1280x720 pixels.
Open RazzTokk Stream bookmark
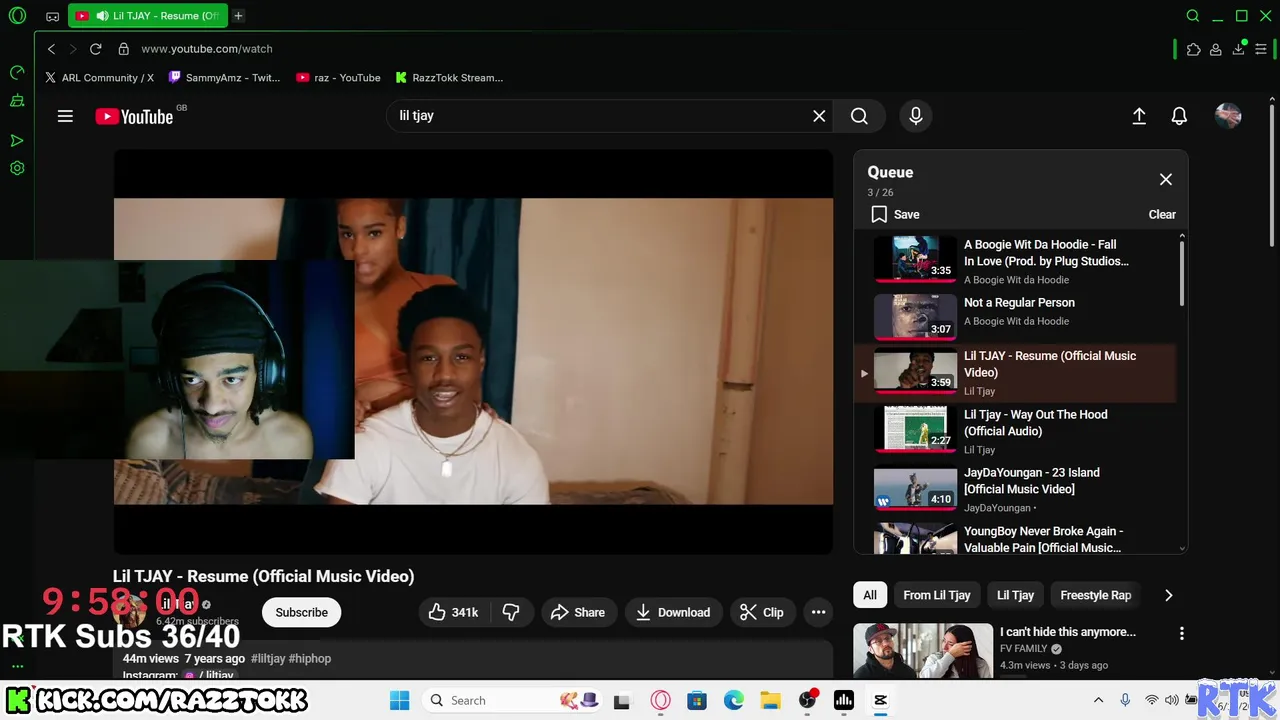tap(449, 78)
